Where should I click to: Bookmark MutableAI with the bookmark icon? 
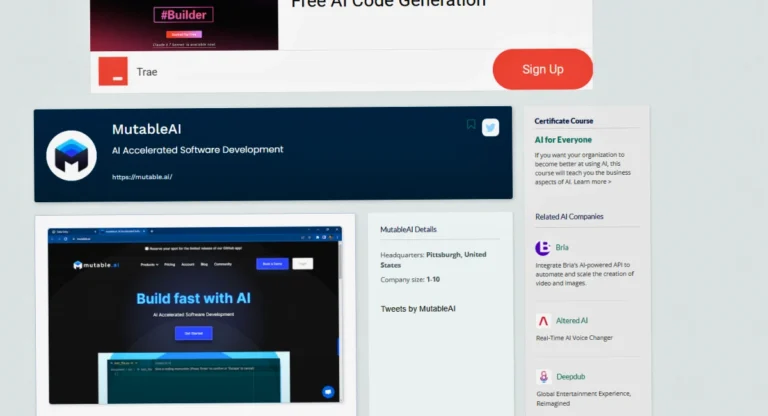click(471, 124)
